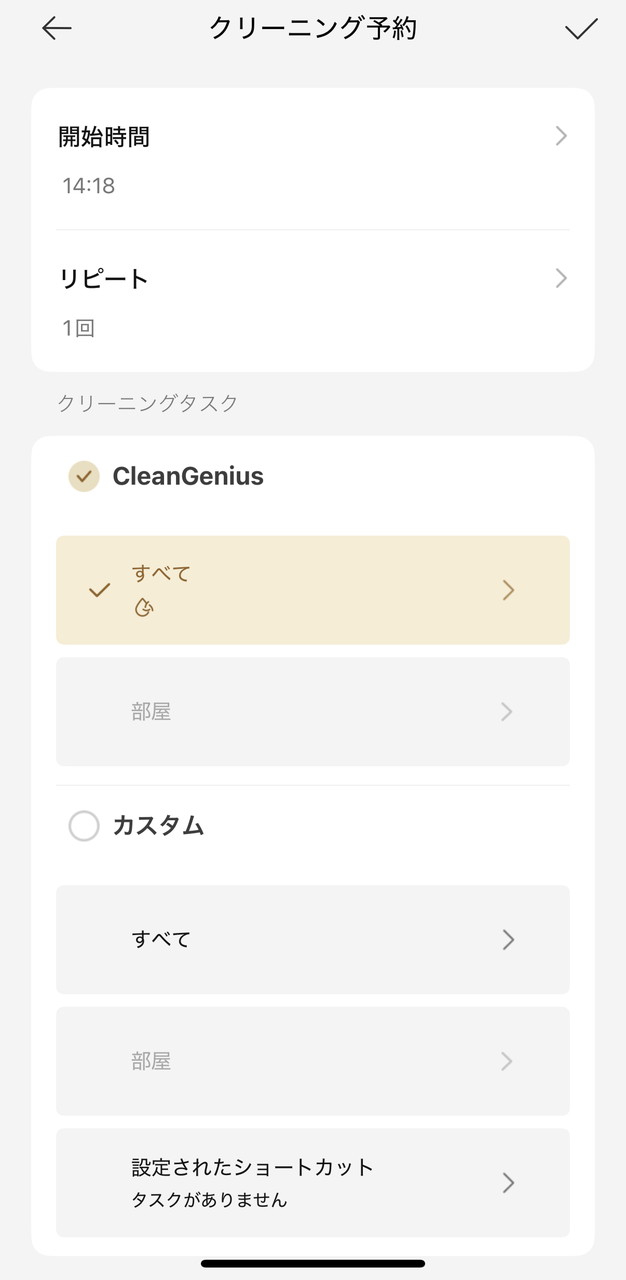Tap the water-drop mode icon under すべて

coord(144,607)
